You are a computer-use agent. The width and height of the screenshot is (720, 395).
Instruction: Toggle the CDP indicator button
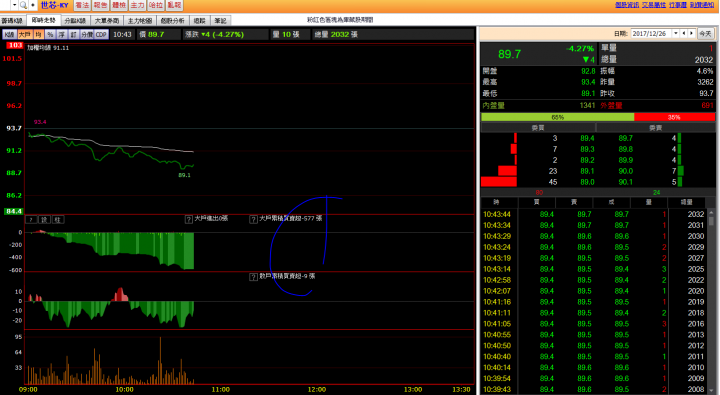(x=101, y=34)
